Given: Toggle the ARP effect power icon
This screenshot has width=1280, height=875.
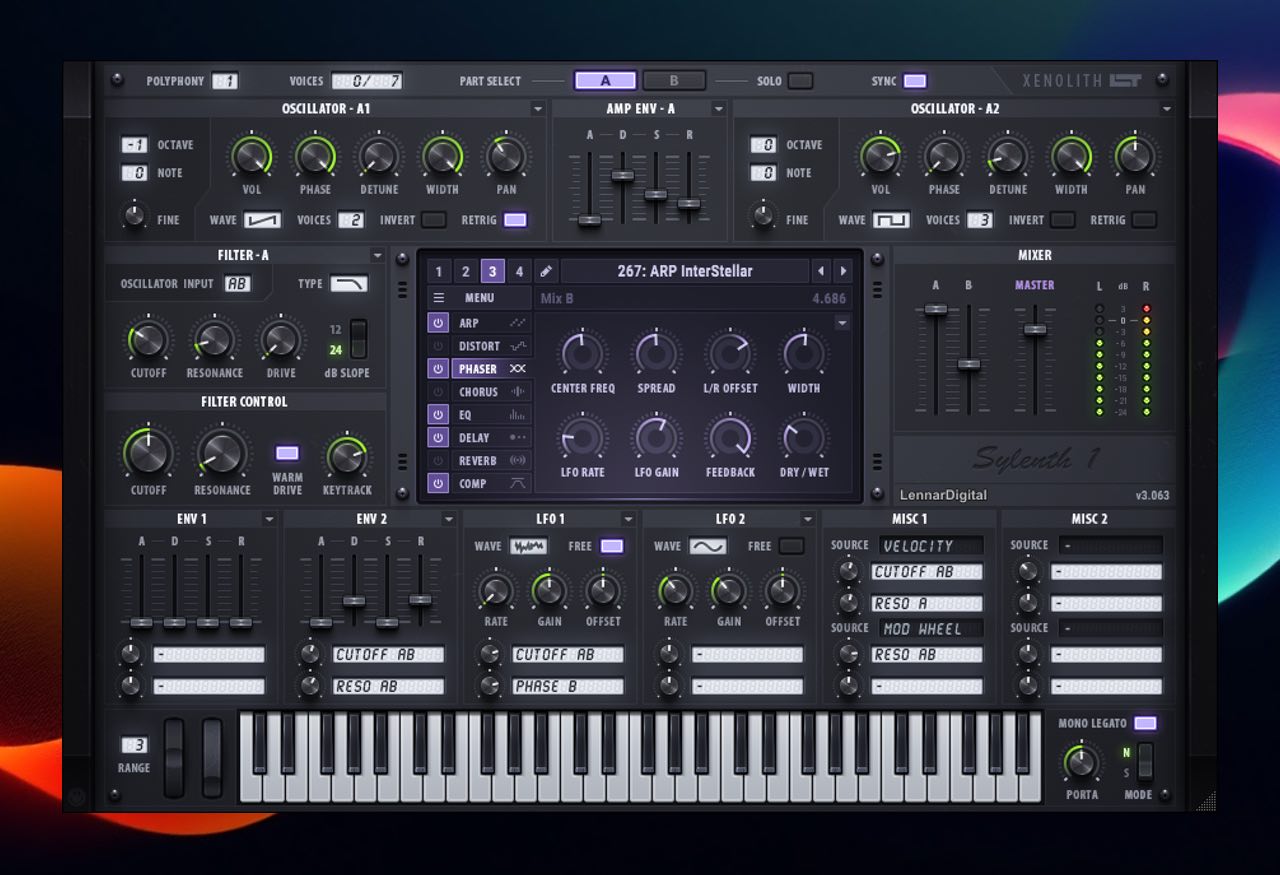Looking at the screenshot, I should tap(438, 323).
